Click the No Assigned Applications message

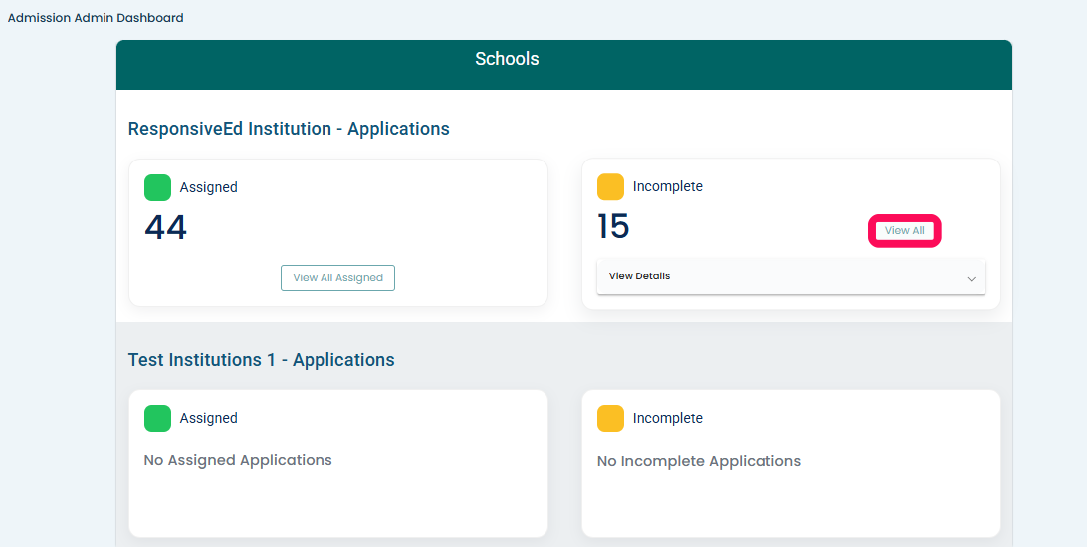pos(238,460)
